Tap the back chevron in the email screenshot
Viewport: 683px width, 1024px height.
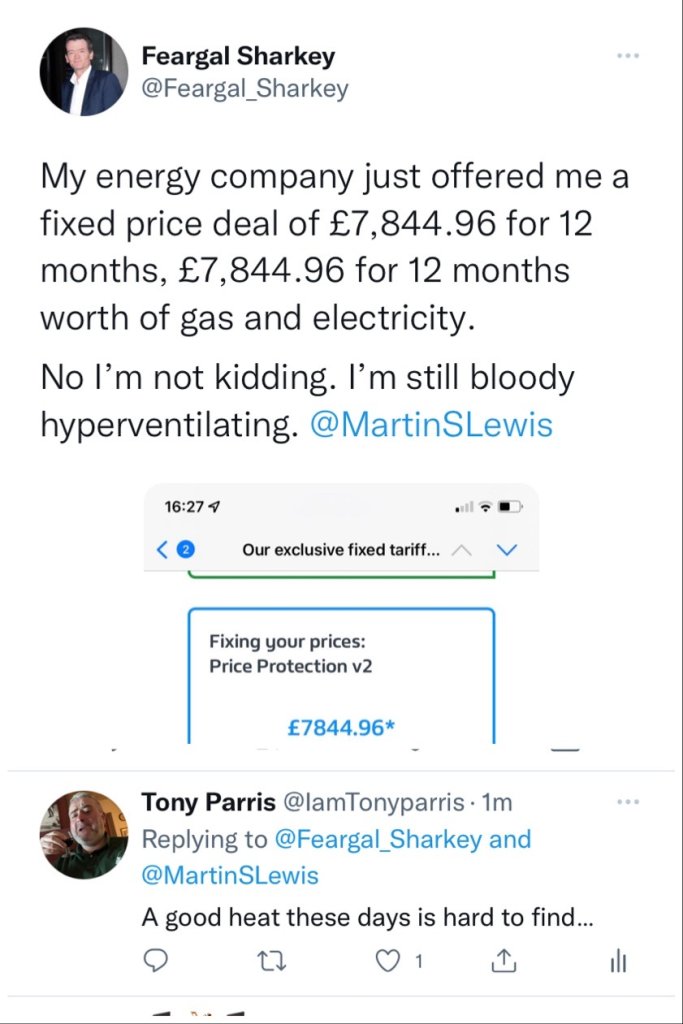pyautogui.click(x=164, y=549)
